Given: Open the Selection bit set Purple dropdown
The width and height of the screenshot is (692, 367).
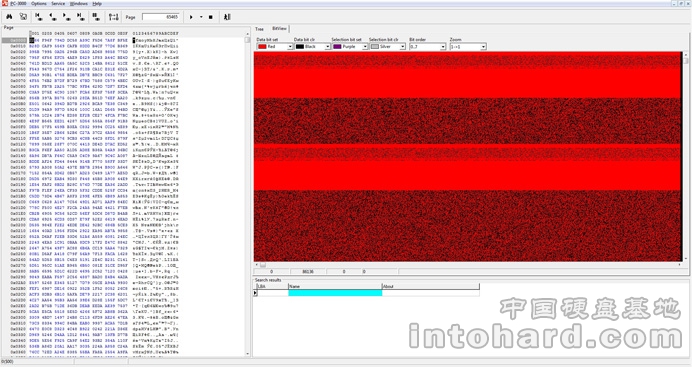Looking at the screenshot, I should (x=350, y=46).
